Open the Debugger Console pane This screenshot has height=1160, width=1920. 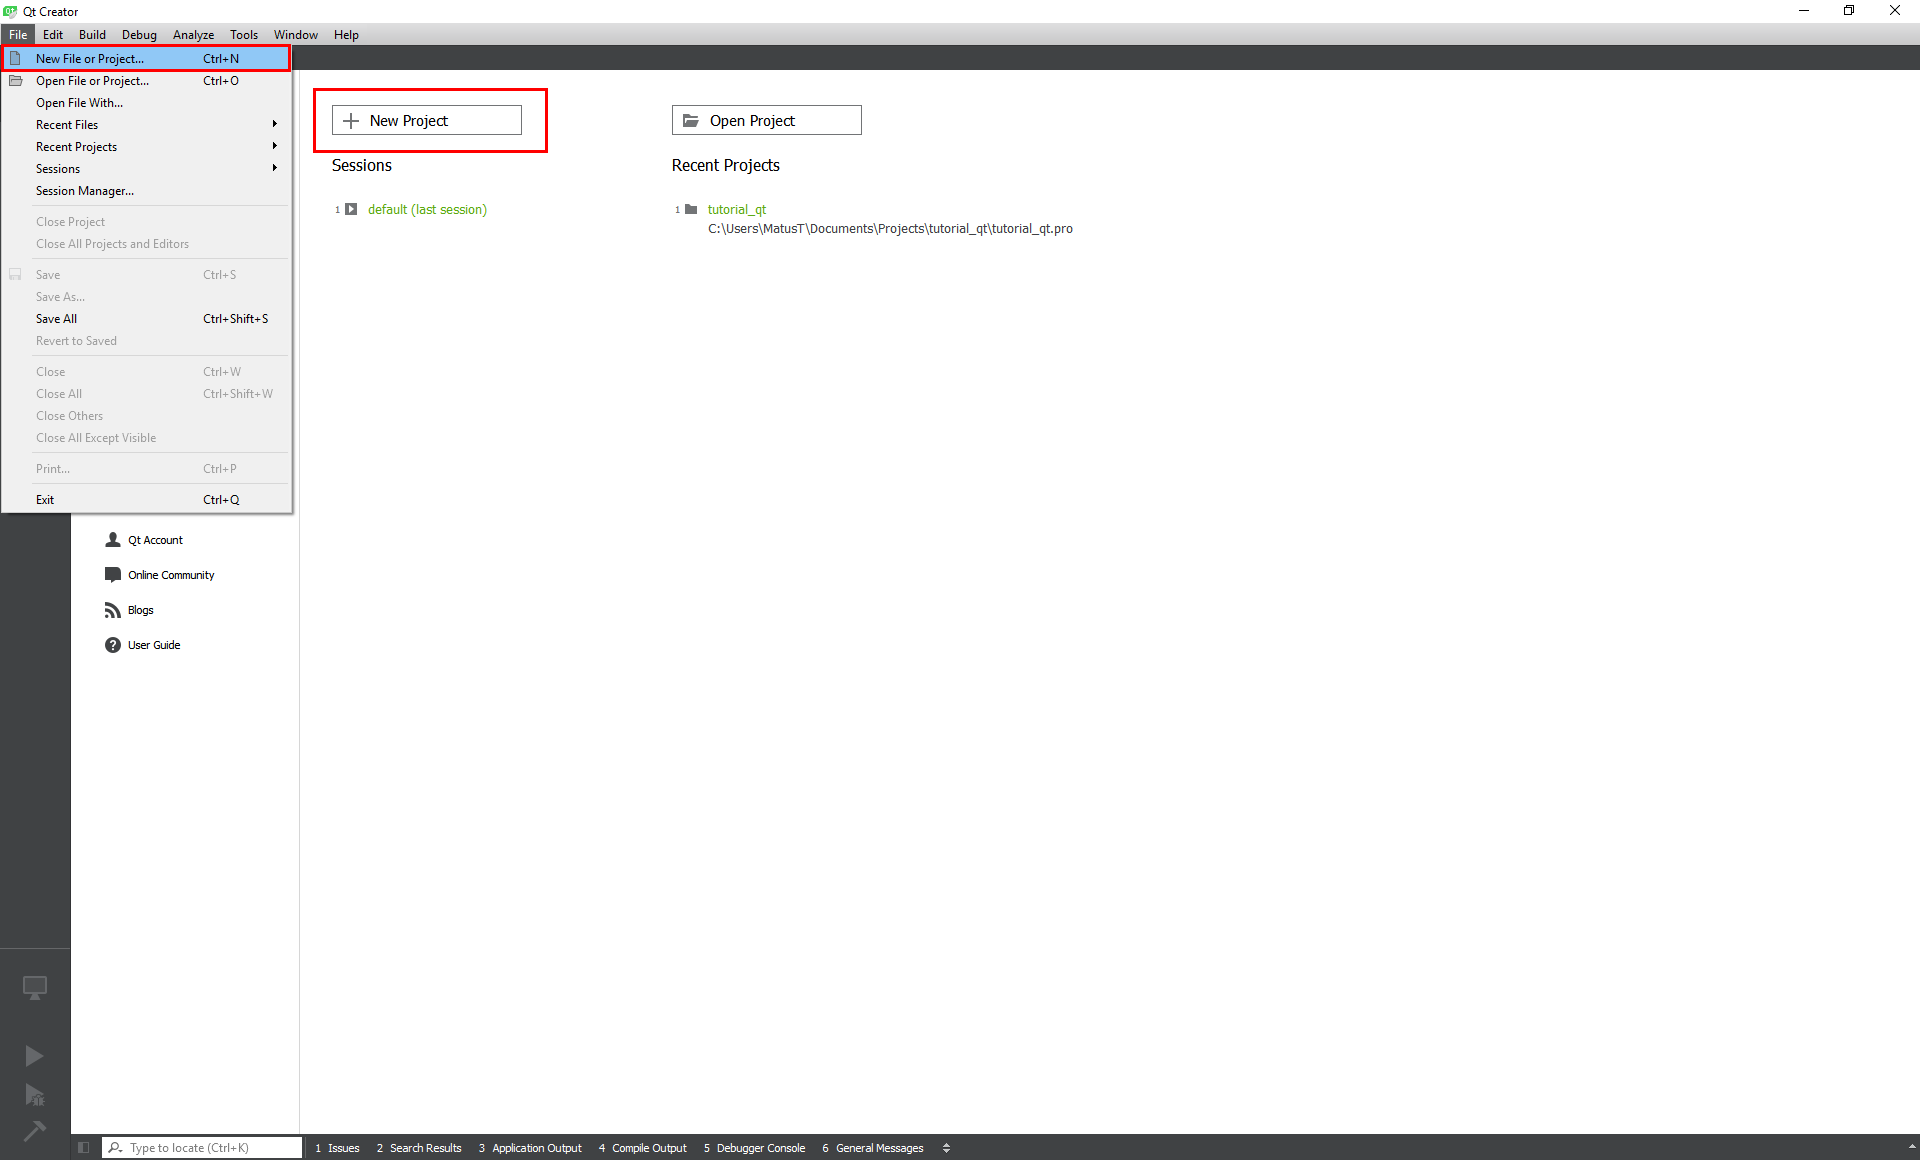(x=754, y=1148)
